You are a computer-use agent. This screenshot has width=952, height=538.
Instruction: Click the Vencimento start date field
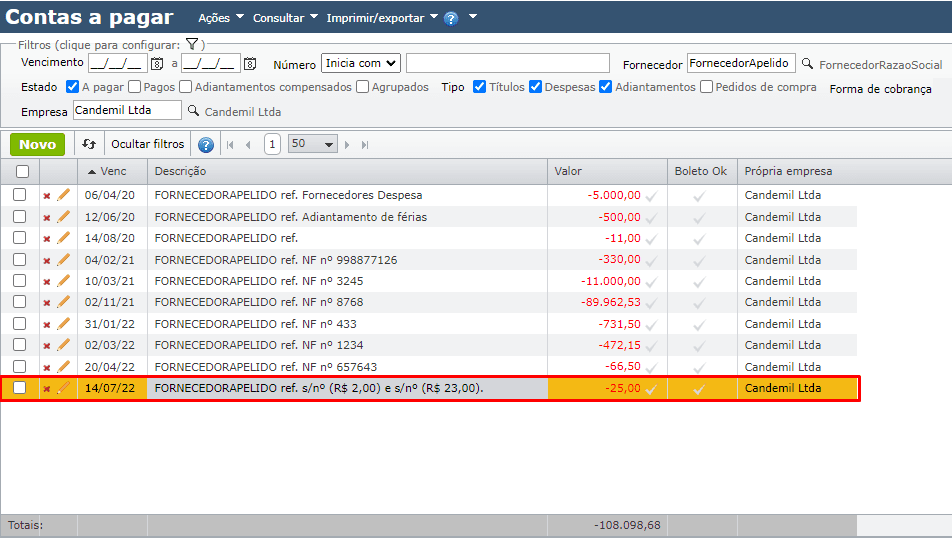118,63
